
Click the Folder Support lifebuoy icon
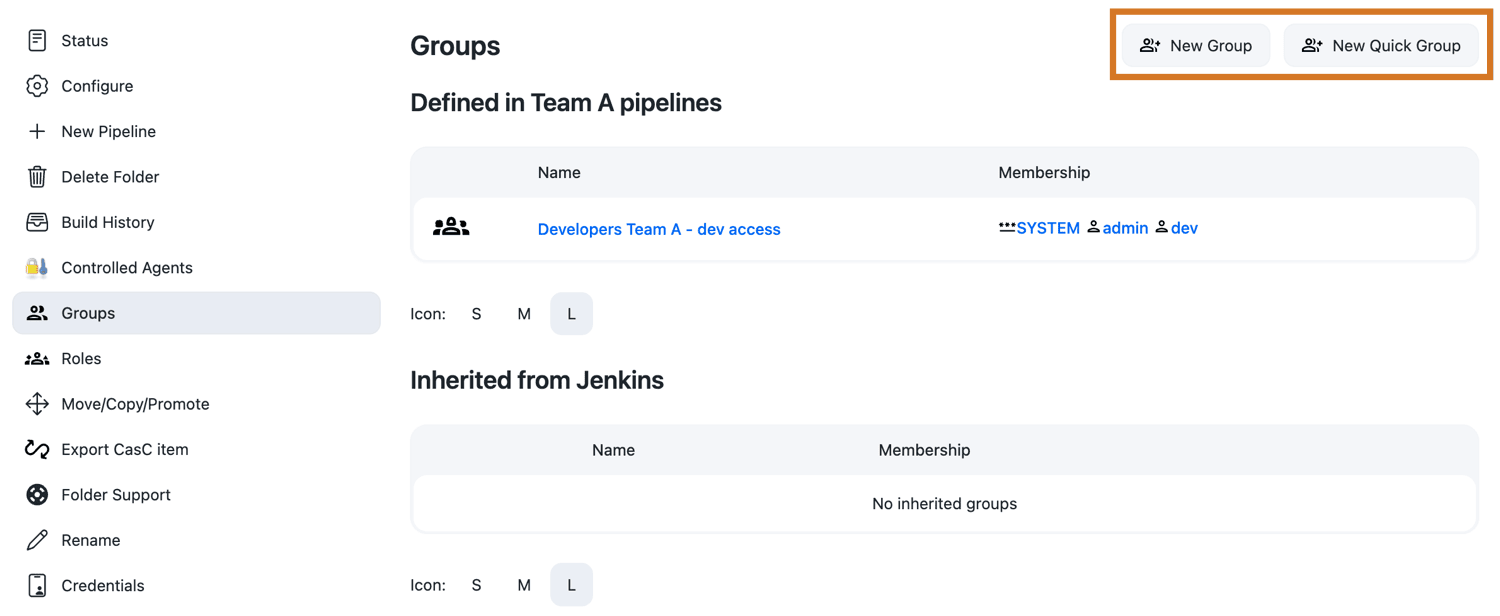pyautogui.click(x=37, y=495)
